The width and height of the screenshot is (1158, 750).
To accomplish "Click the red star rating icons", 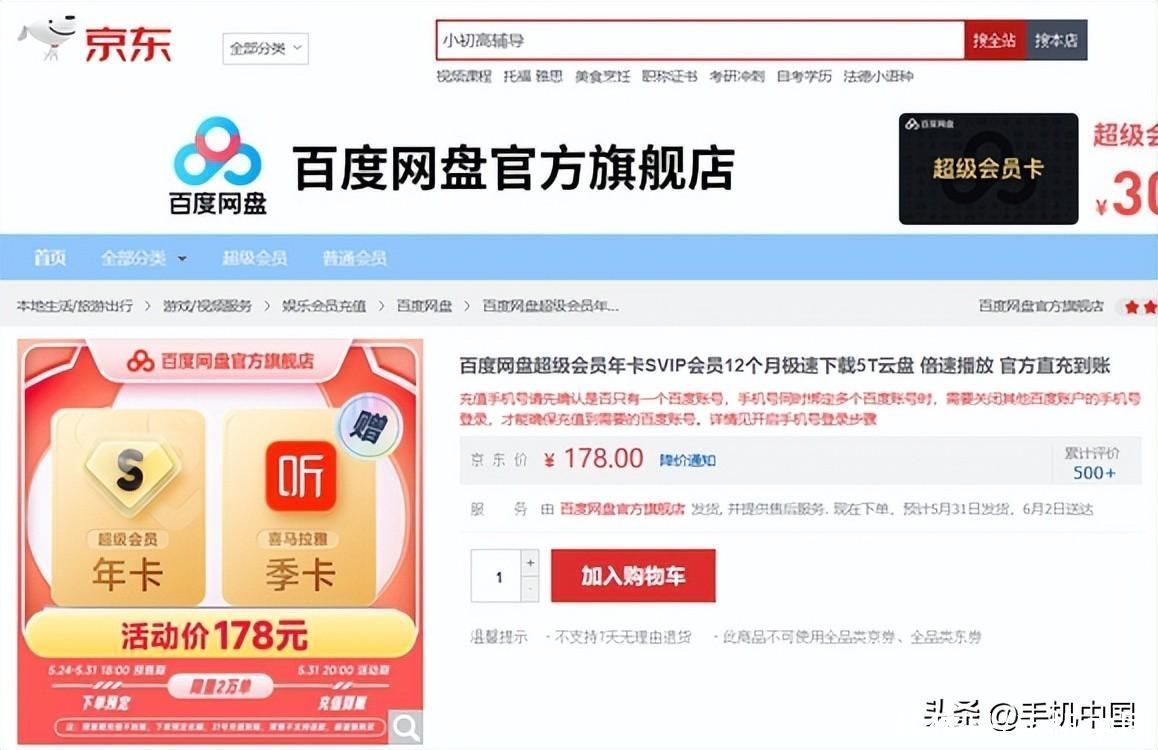I will click(1140, 306).
